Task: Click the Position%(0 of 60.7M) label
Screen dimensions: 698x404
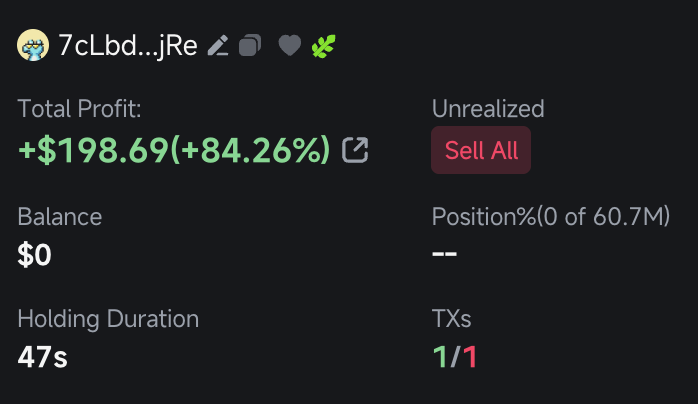Action: point(551,216)
